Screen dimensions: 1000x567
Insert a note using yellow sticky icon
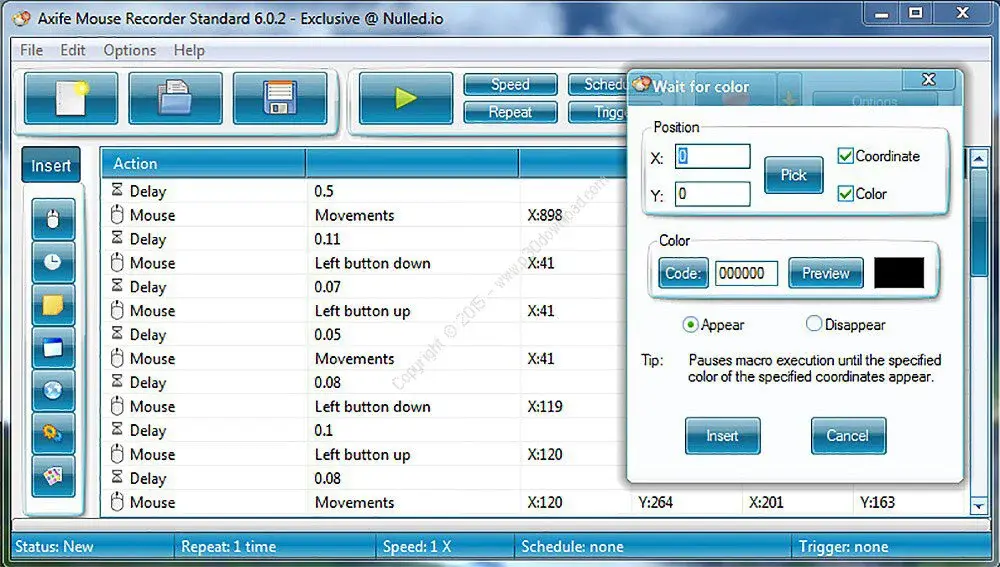(53, 305)
